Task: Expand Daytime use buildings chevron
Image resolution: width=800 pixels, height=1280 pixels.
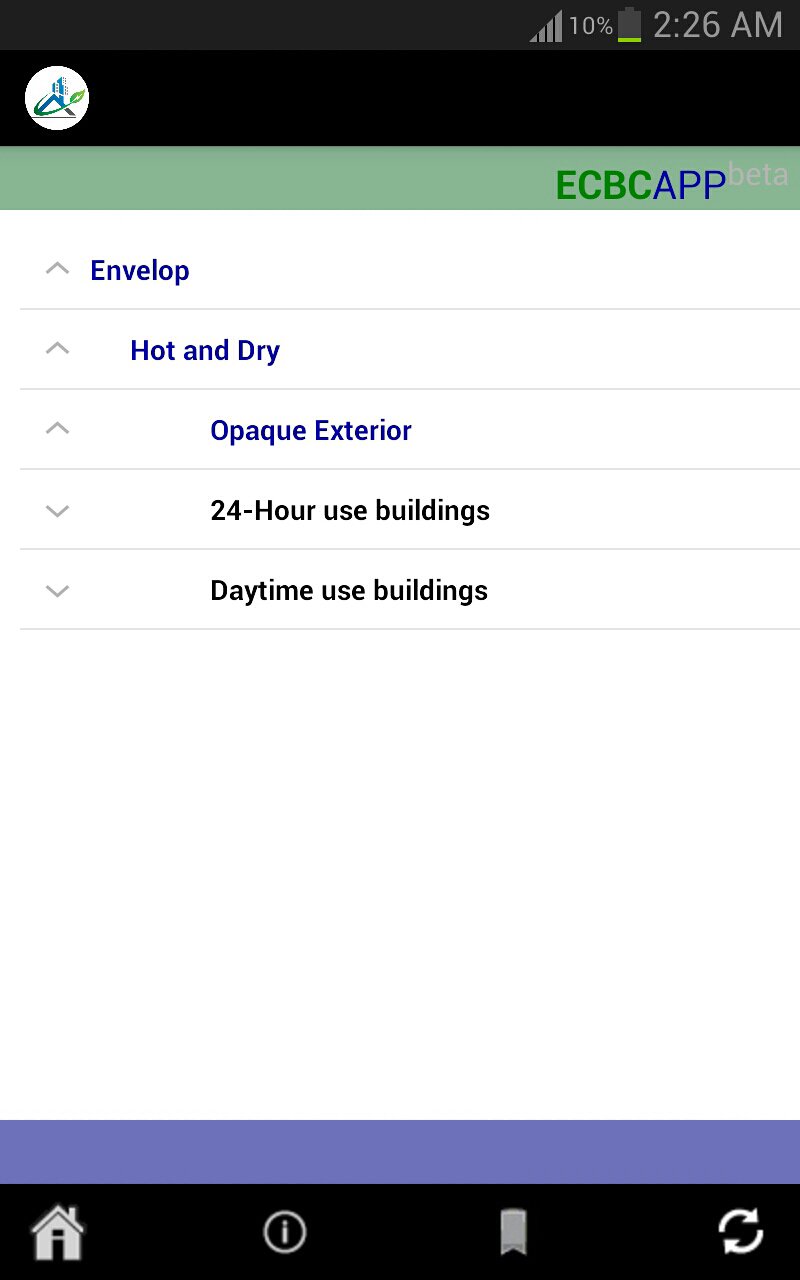Action: 58,591
